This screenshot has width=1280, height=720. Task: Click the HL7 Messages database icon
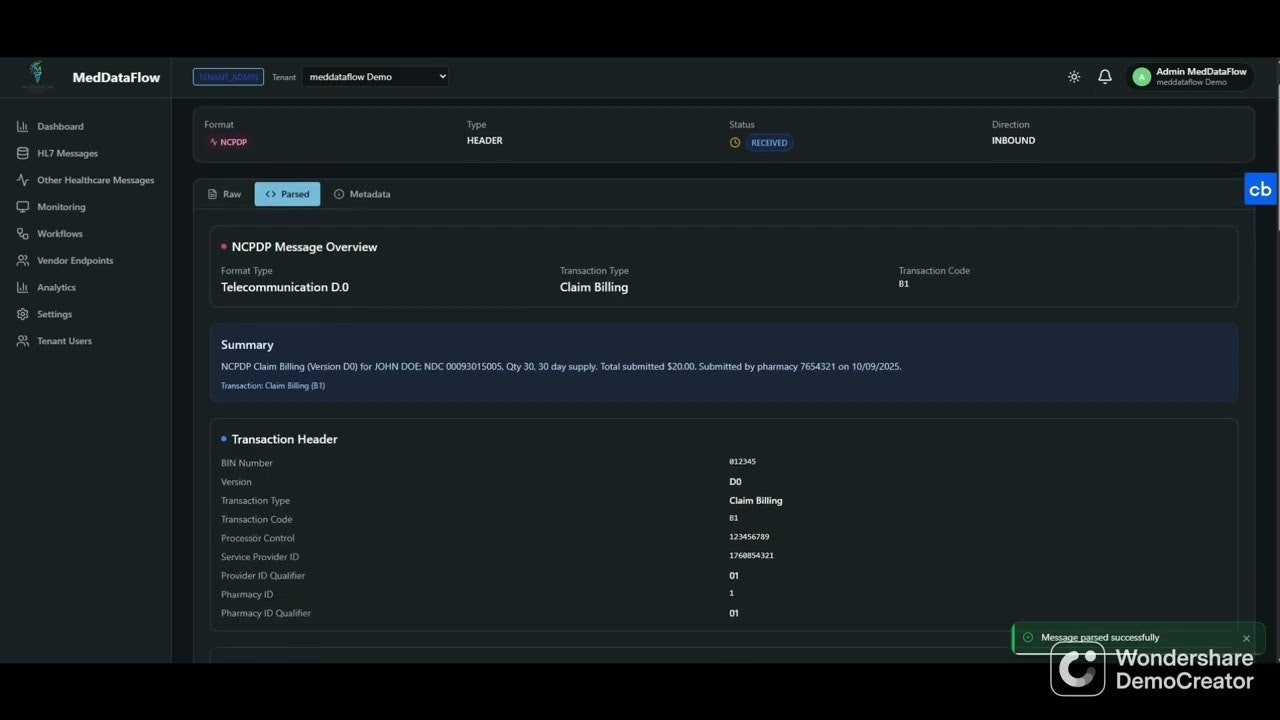[x=22, y=154]
